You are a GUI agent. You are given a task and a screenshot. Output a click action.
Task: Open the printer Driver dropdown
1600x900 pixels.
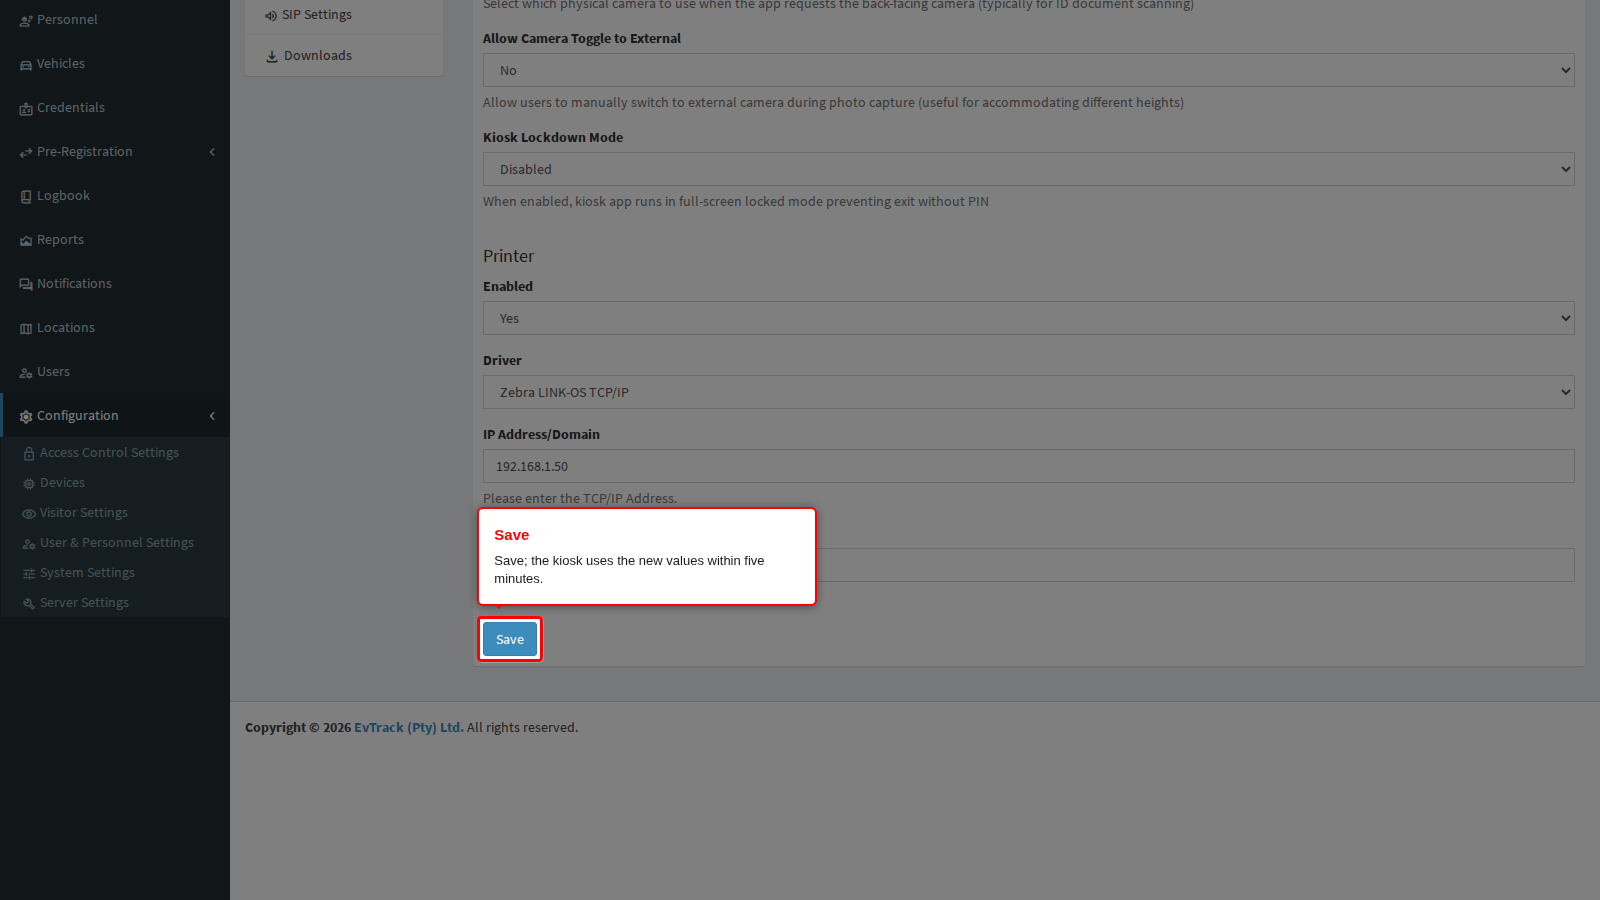(1028, 392)
